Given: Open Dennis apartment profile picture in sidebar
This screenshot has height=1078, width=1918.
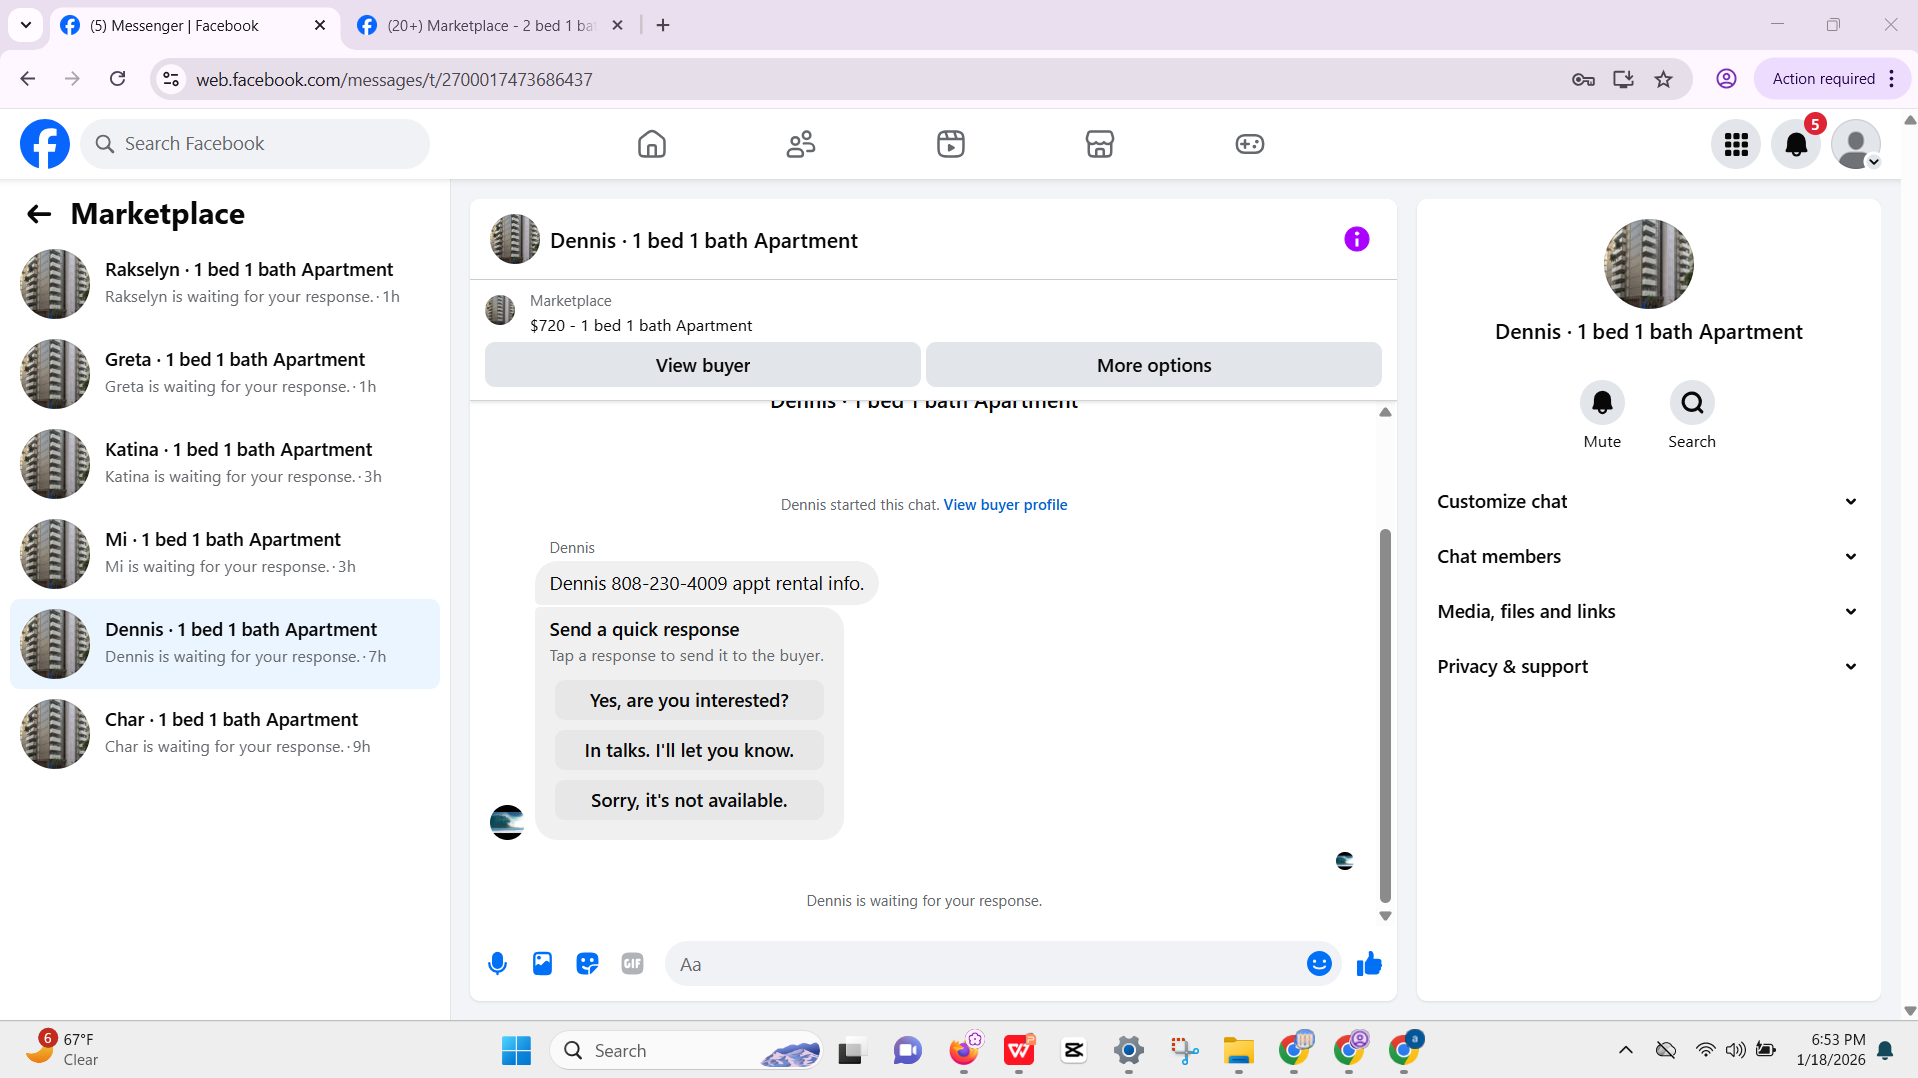Looking at the screenshot, I should pos(1648,264).
